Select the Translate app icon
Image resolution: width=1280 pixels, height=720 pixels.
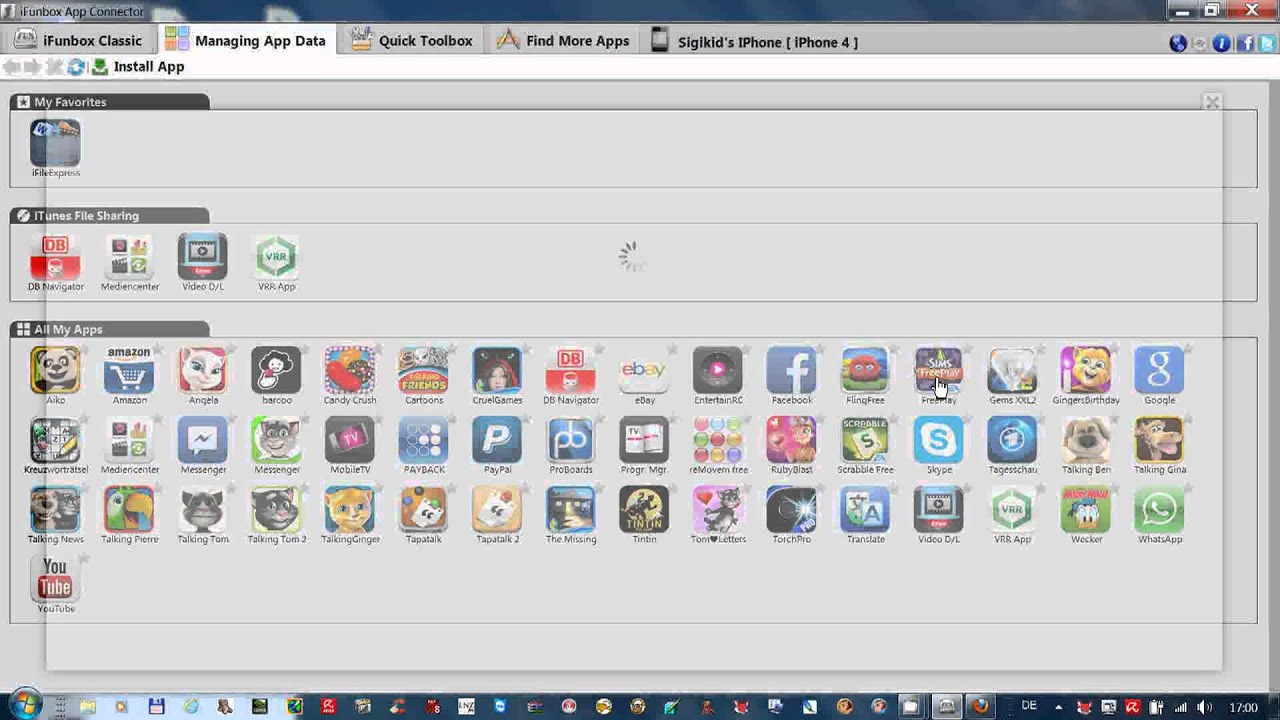tap(865, 510)
